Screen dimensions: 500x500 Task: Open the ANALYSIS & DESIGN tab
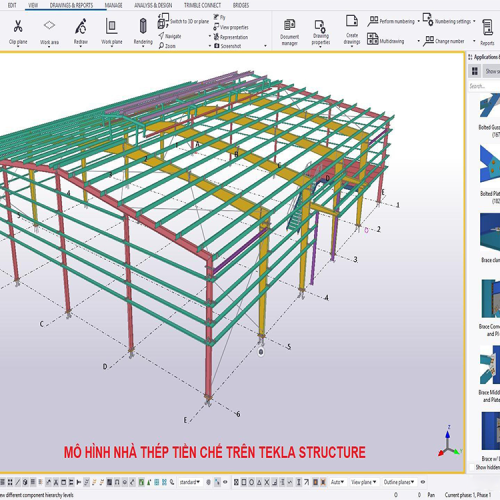[x=153, y=5]
